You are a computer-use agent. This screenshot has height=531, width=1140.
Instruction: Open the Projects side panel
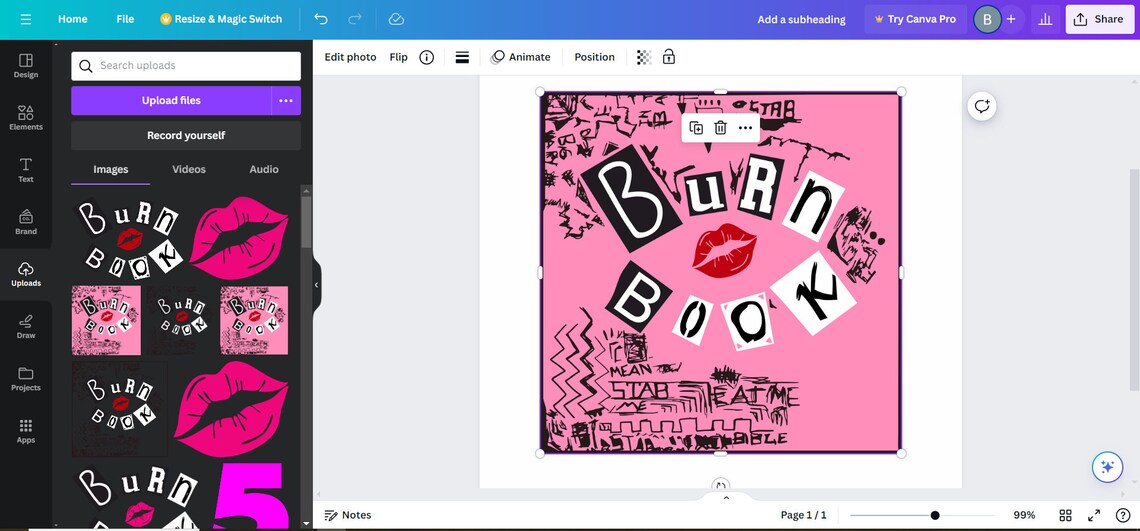(25, 379)
